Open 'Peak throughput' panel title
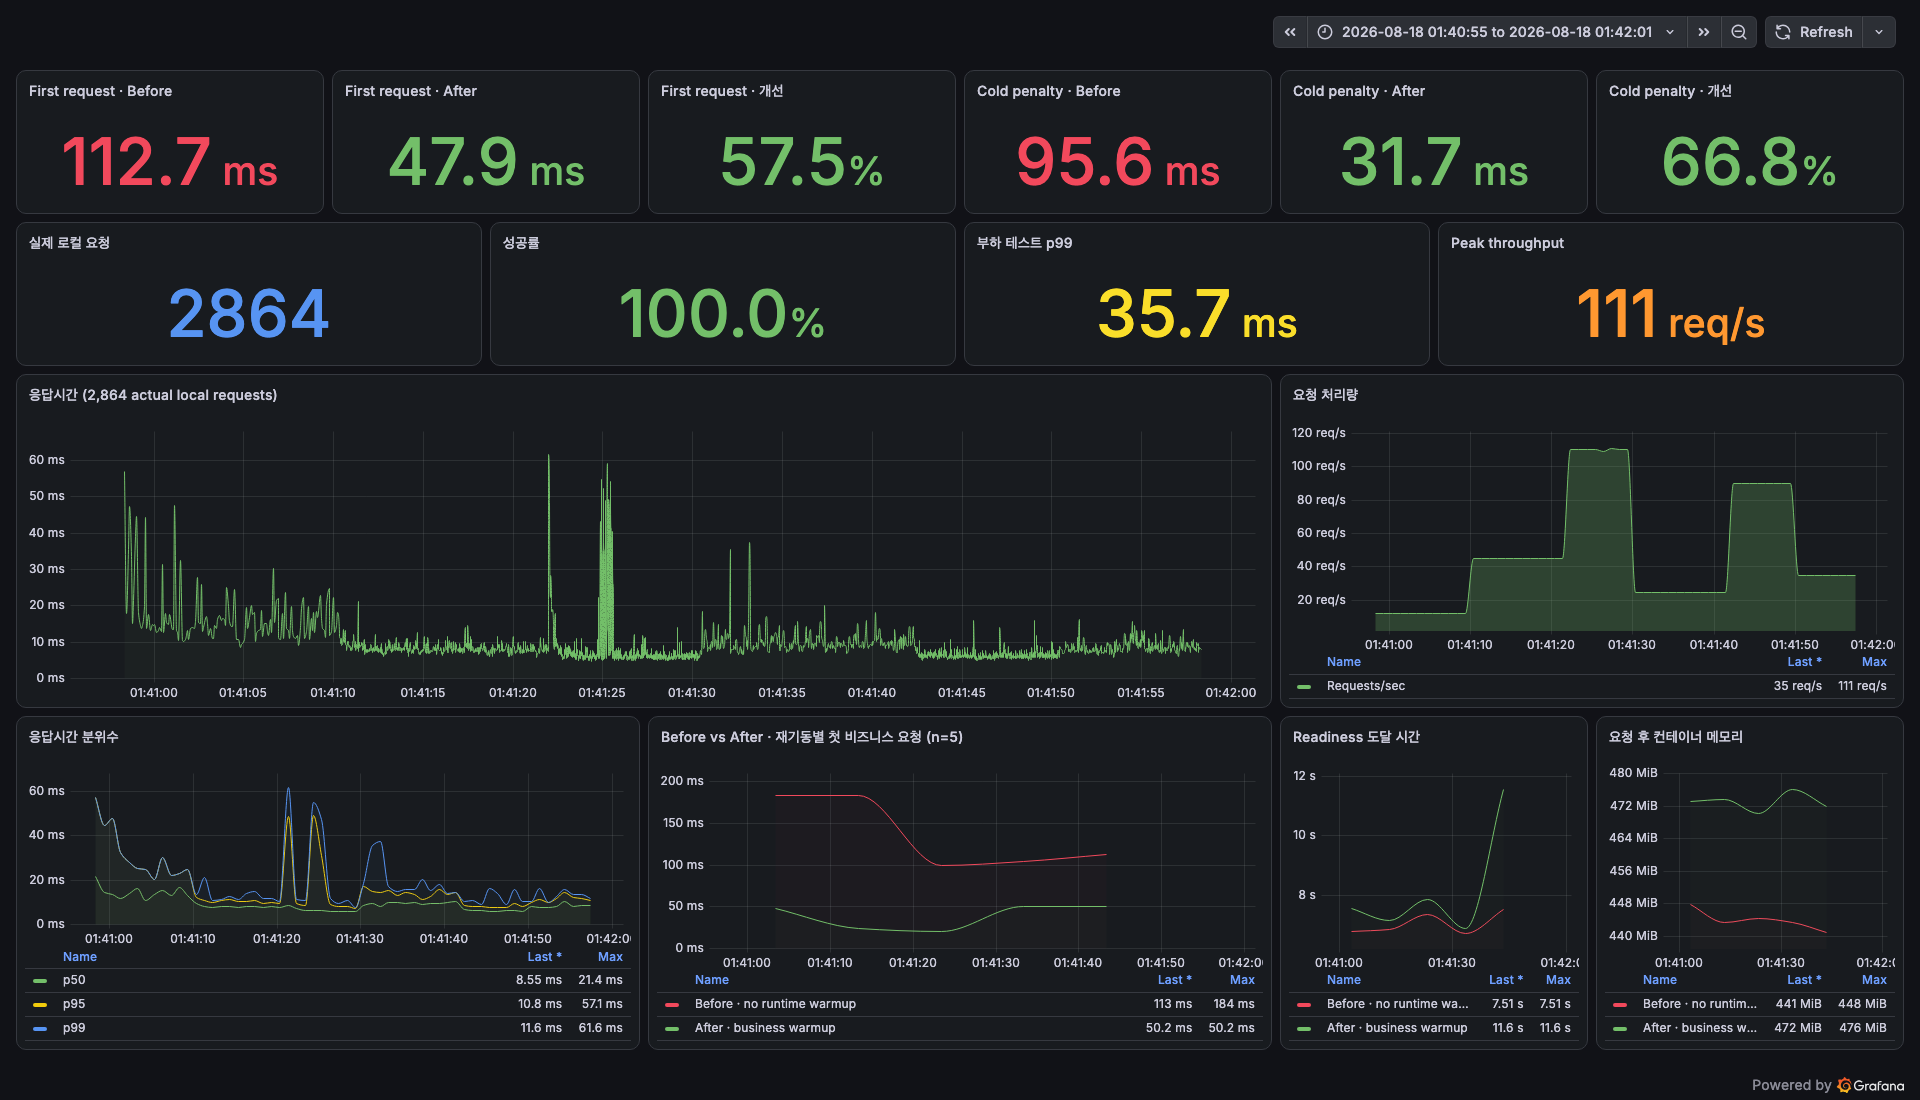Screen dimensions: 1920x1100 pyautogui.click(x=1507, y=243)
